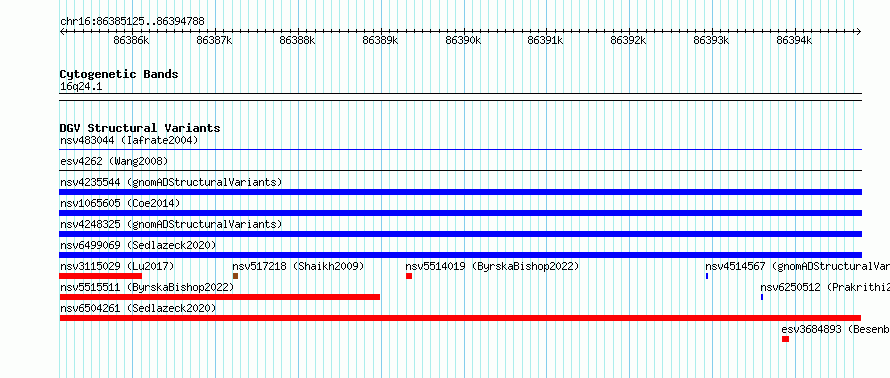The height and width of the screenshot is (378, 890).
Task: Select ruler position 86394k
Action: 795,40
